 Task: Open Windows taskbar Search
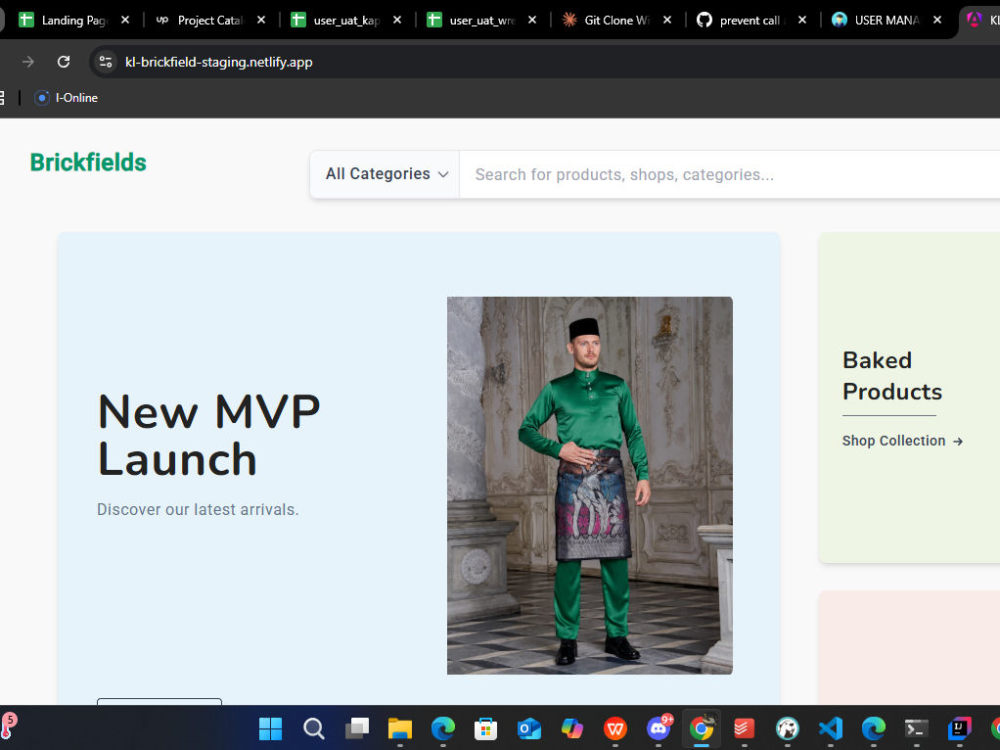(313, 728)
